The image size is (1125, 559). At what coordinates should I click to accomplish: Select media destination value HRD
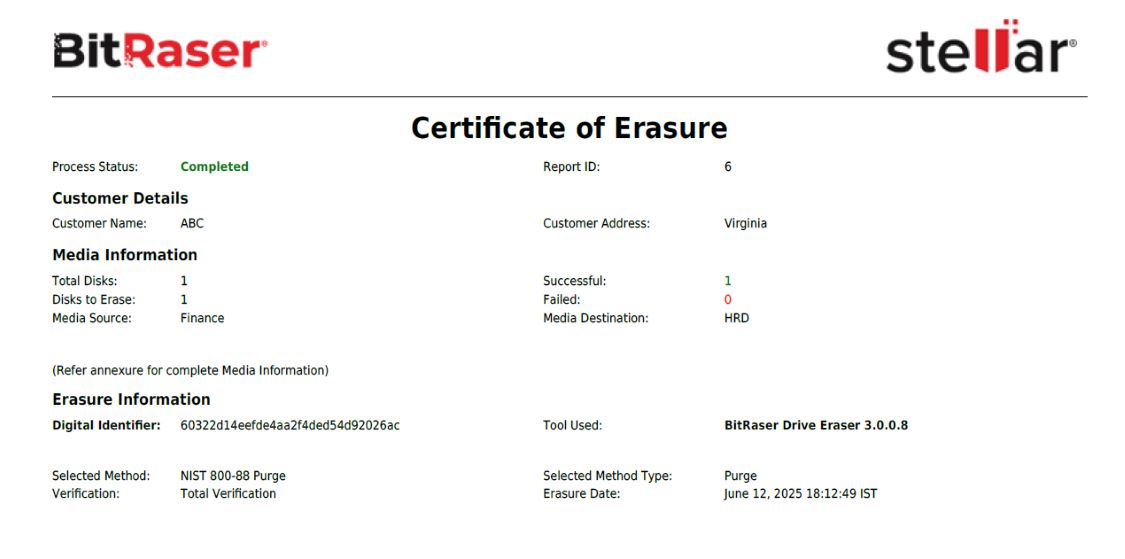tap(737, 318)
